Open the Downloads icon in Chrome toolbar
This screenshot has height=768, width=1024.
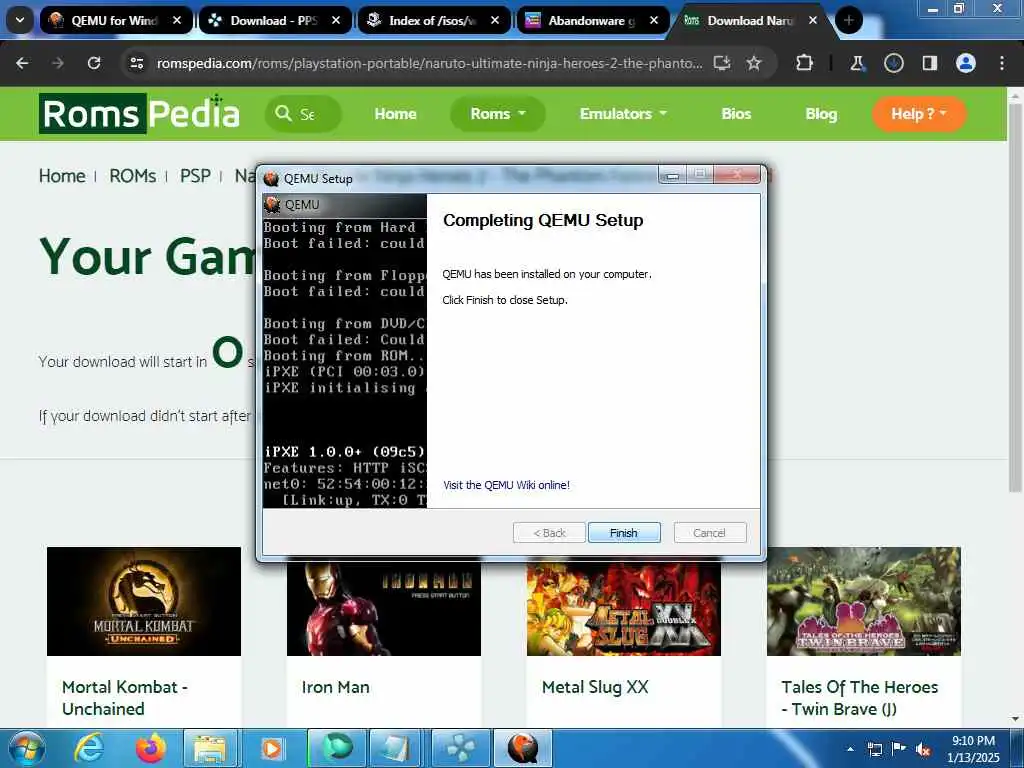tap(893, 63)
